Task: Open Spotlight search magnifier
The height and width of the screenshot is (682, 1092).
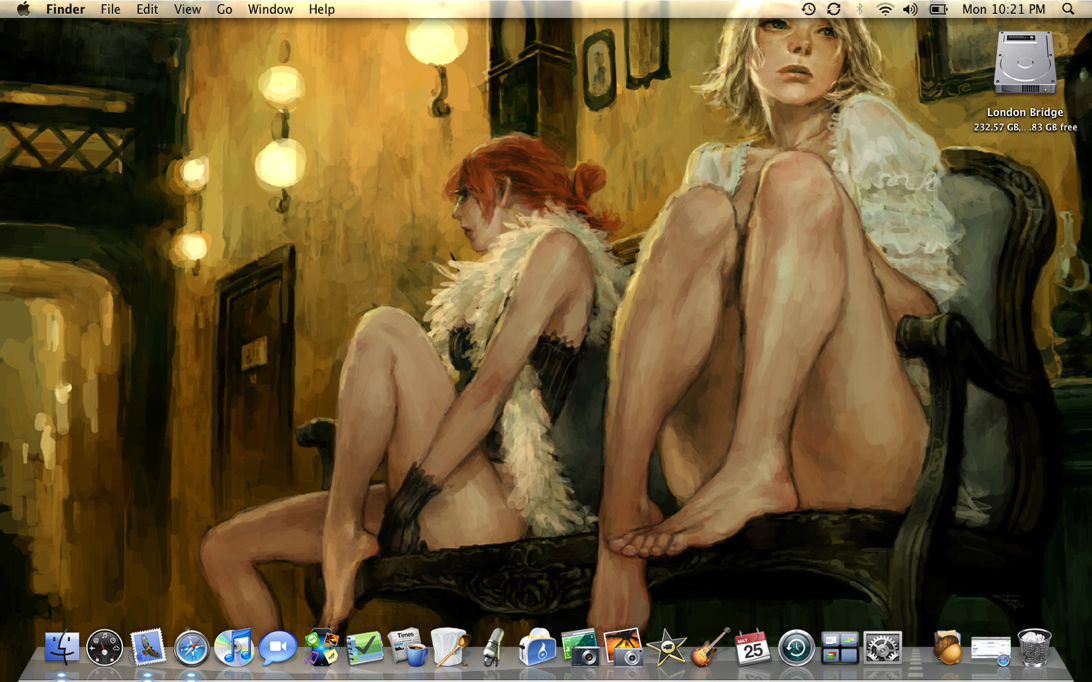Action: pos(1068,9)
